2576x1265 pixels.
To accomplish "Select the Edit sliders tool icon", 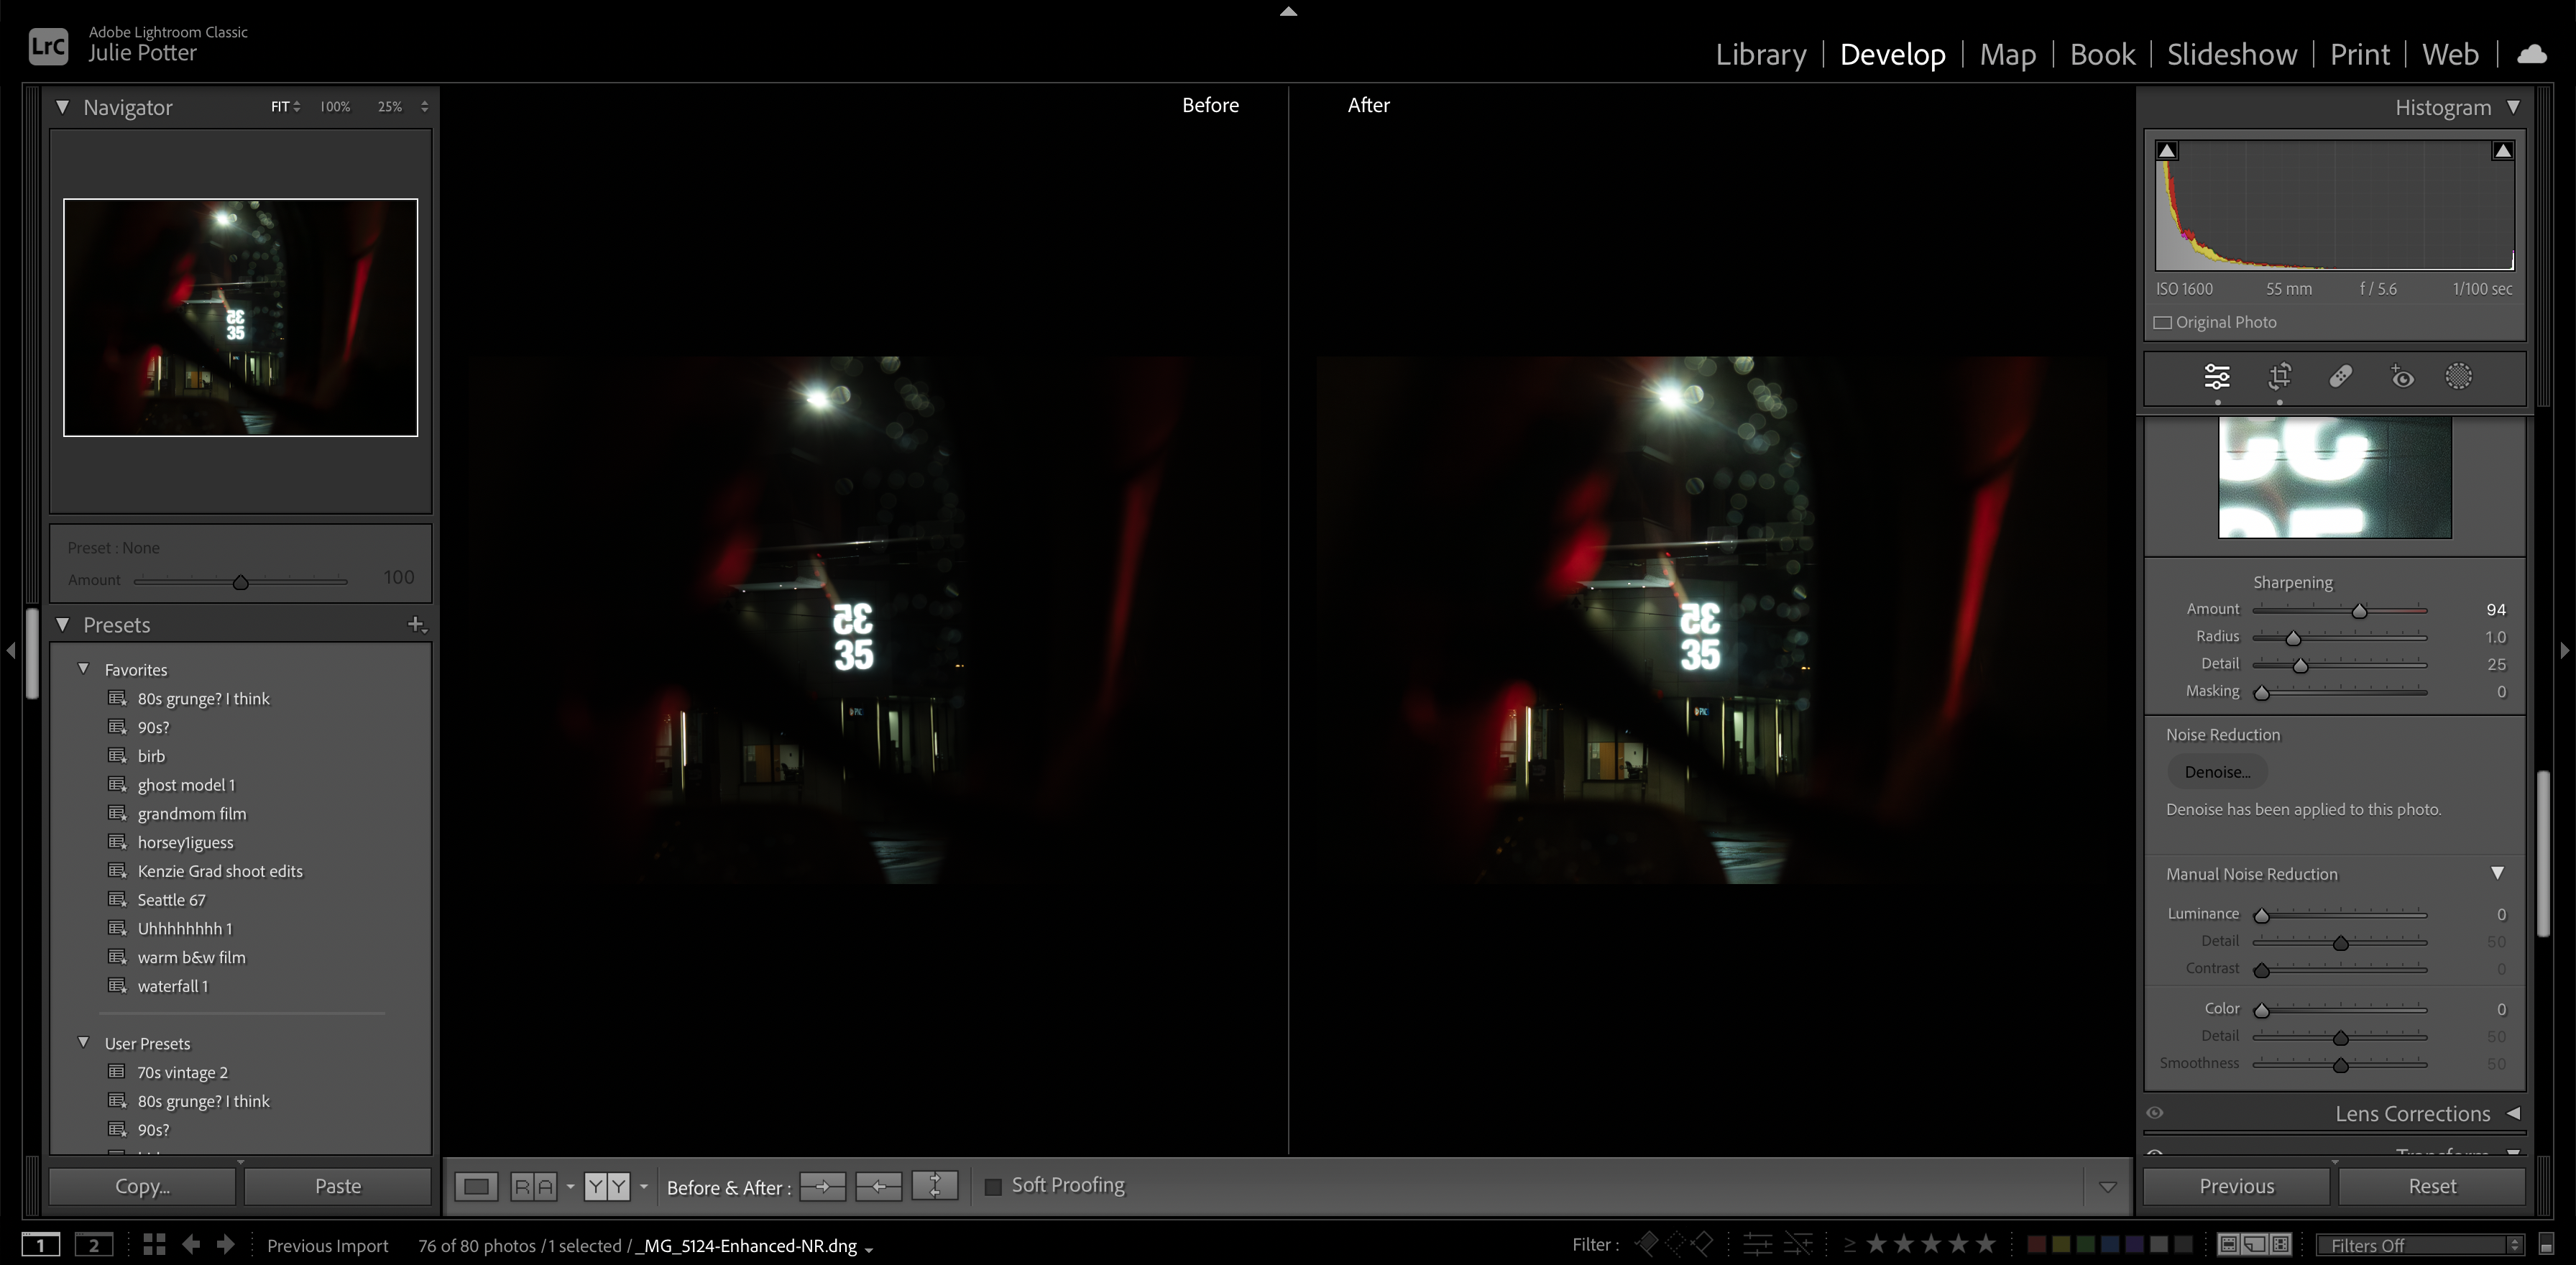I will 2216,377.
